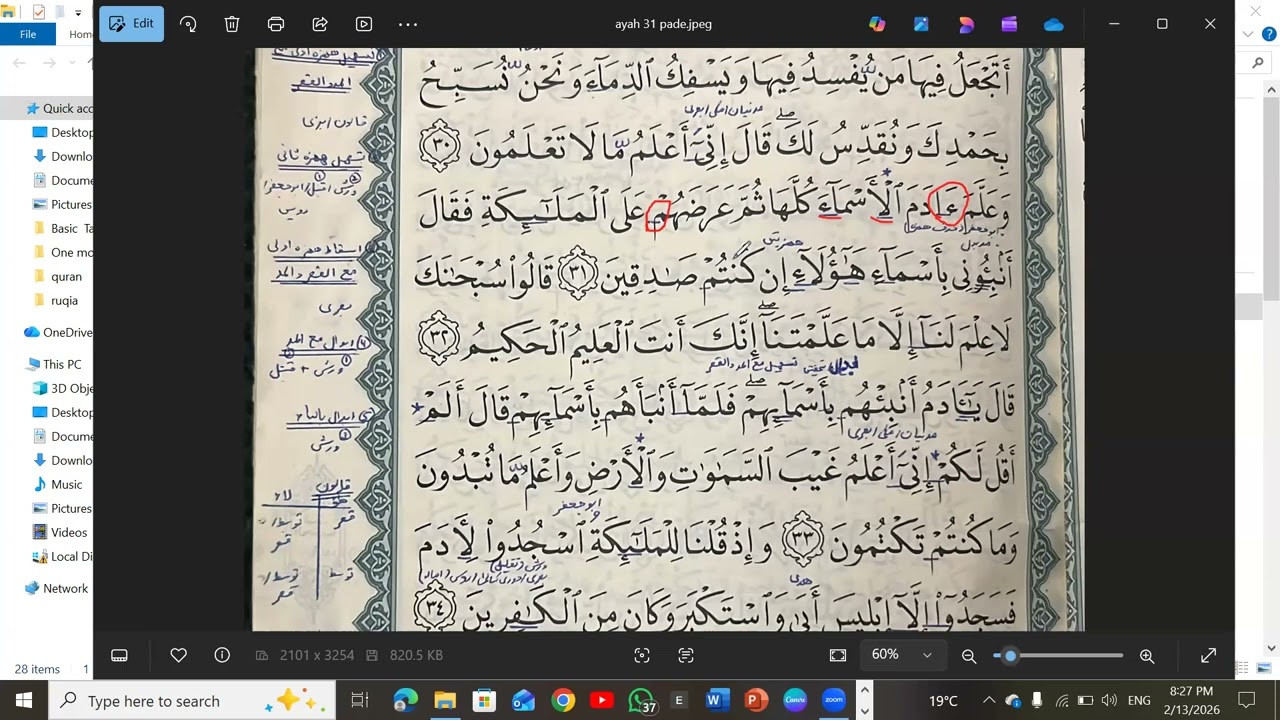Click the zoom slider handle

1010,656
